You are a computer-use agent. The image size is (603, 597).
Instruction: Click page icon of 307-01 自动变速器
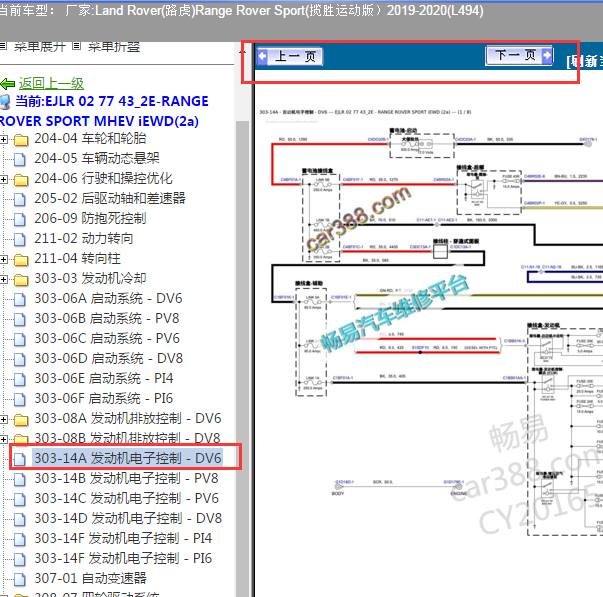click(x=20, y=579)
